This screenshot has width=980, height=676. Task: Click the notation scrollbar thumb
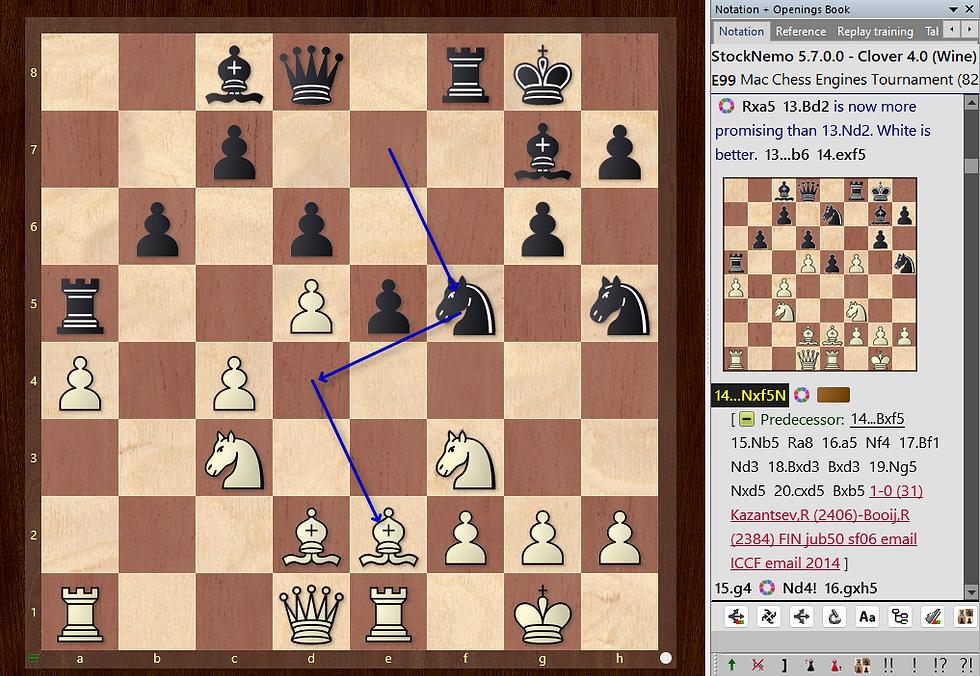[x=971, y=165]
